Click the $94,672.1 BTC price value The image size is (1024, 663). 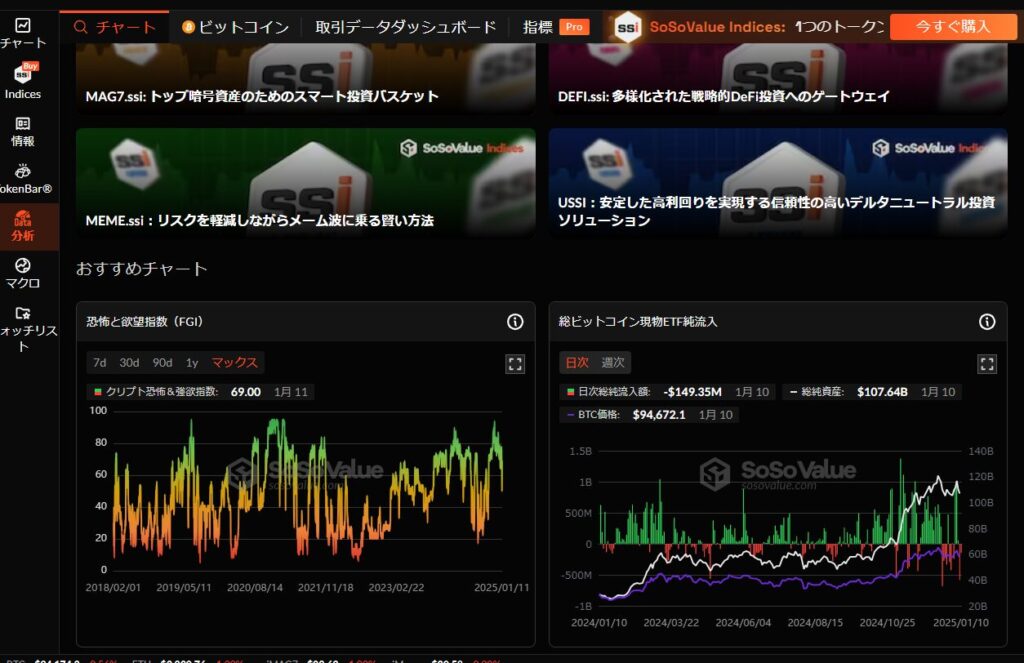coord(659,415)
